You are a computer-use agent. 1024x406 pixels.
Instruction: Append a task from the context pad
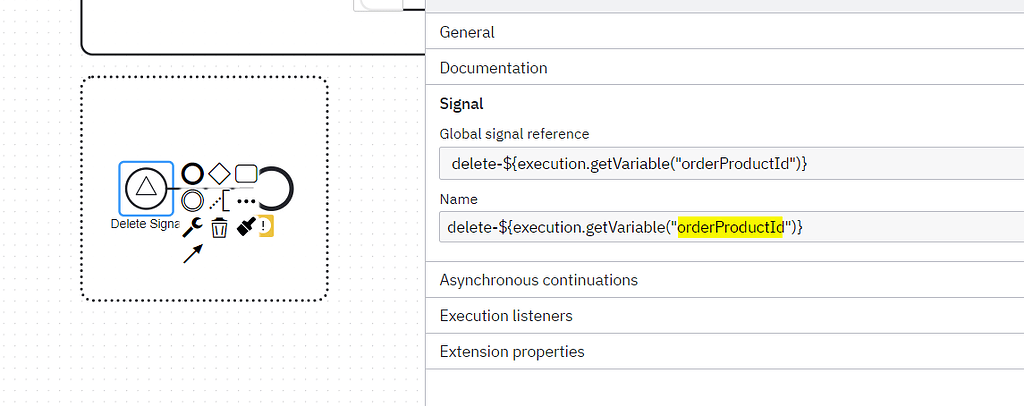click(x=246, y=174)
